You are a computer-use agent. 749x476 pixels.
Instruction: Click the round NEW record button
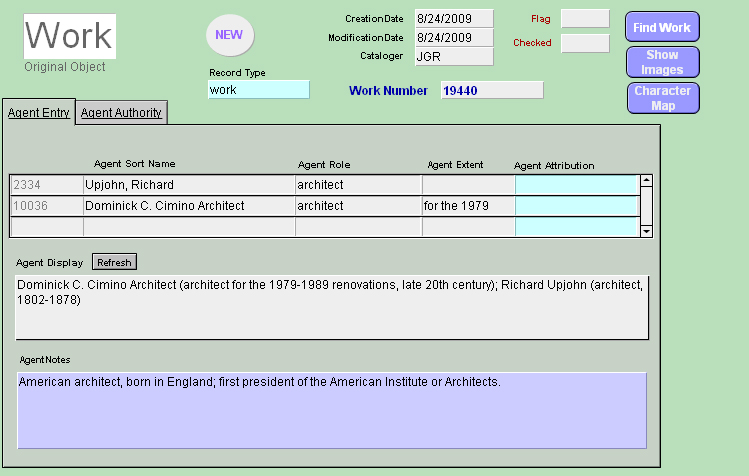coord(229,35)
